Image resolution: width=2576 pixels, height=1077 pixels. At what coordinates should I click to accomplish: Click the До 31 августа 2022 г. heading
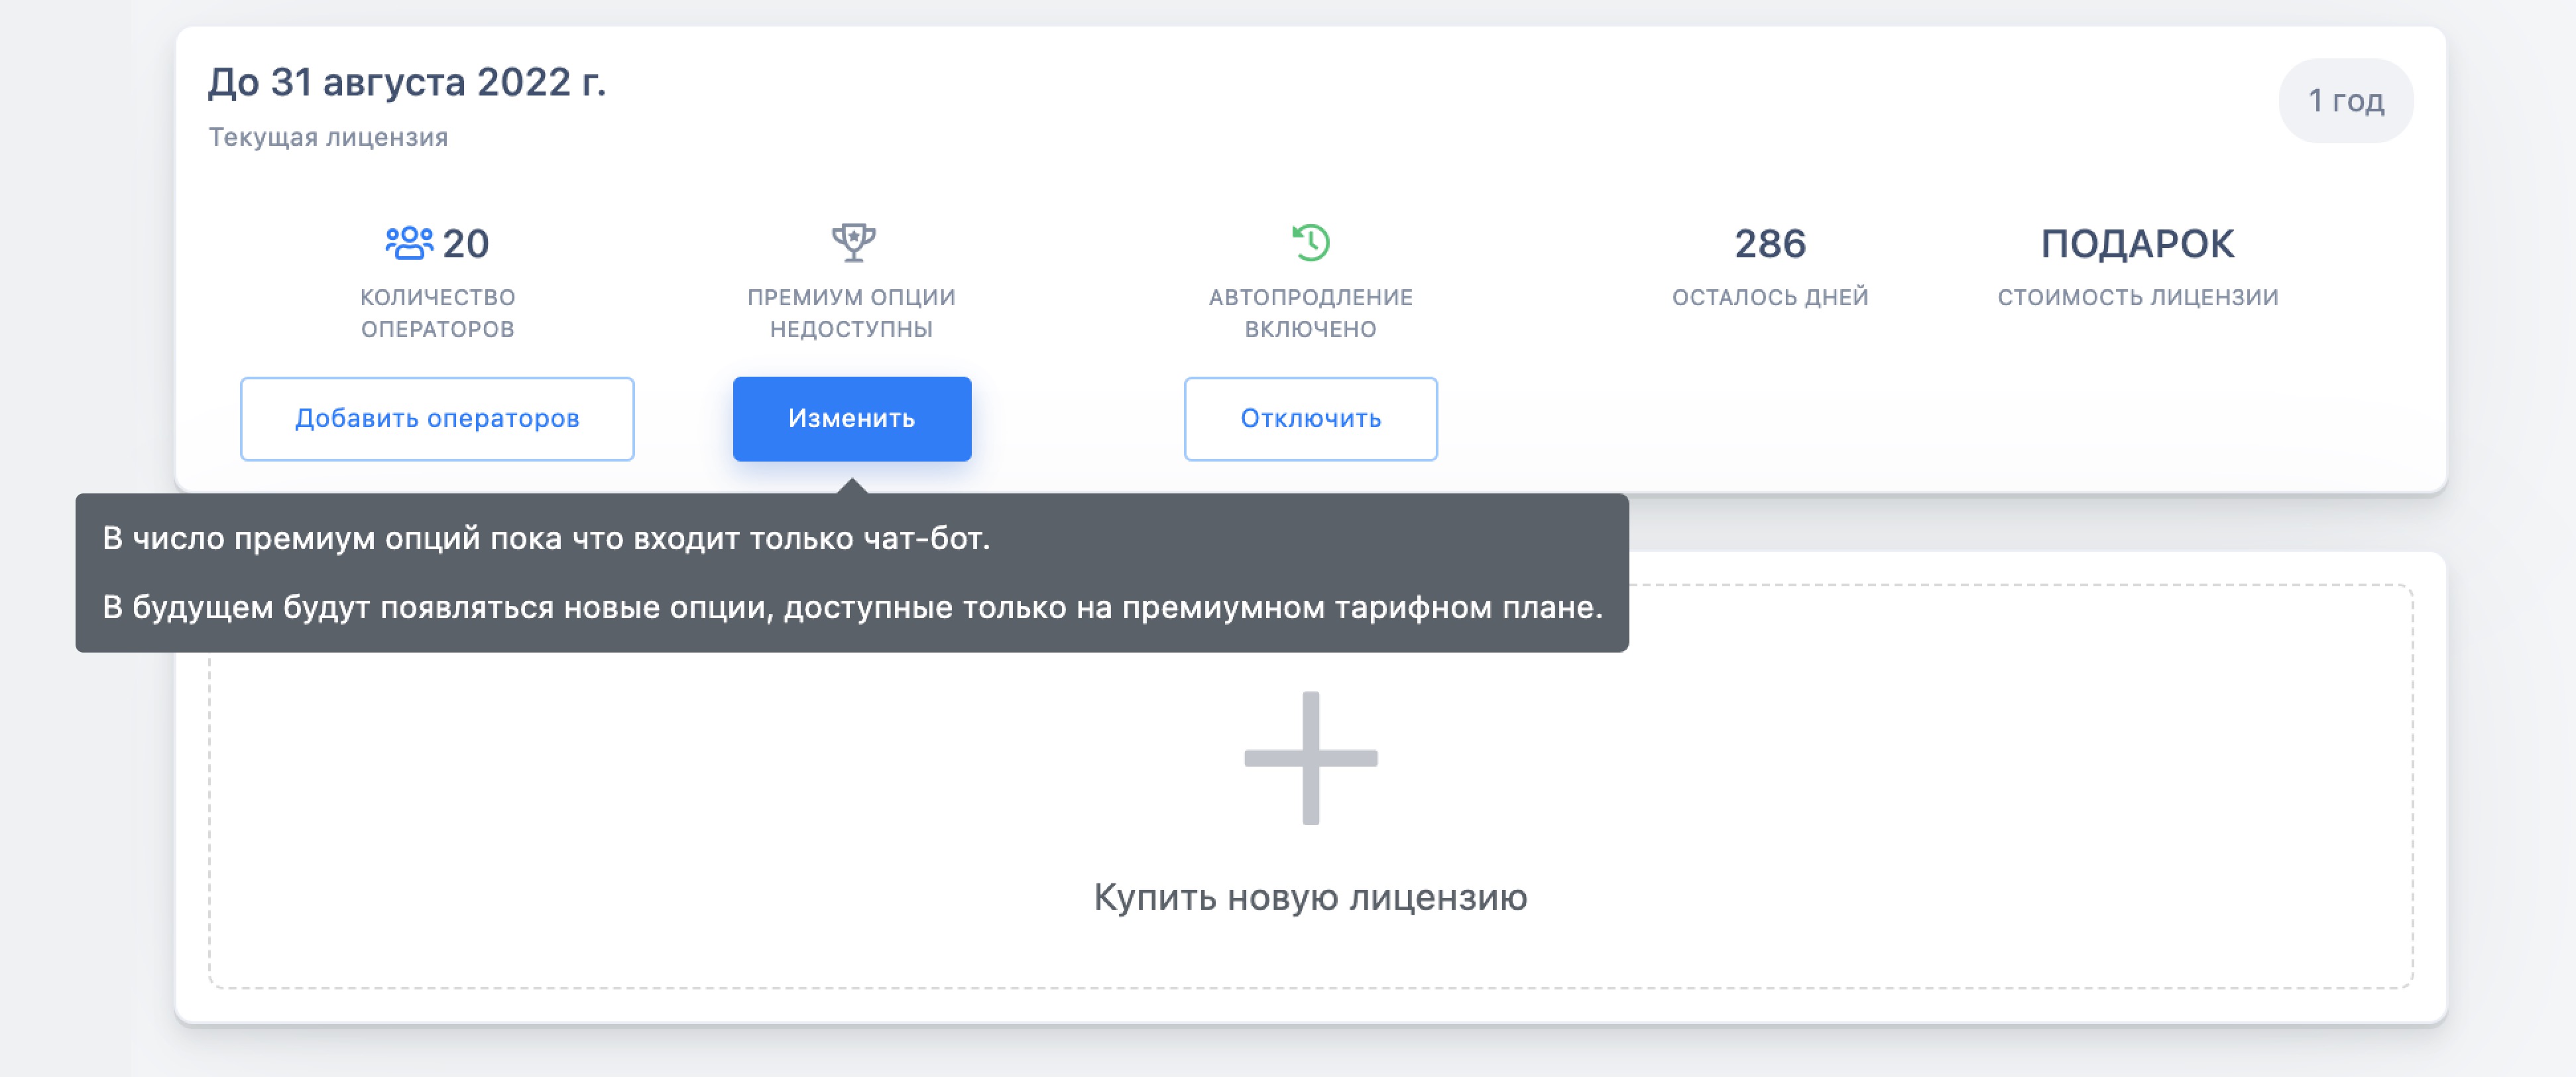click(407, 82)
